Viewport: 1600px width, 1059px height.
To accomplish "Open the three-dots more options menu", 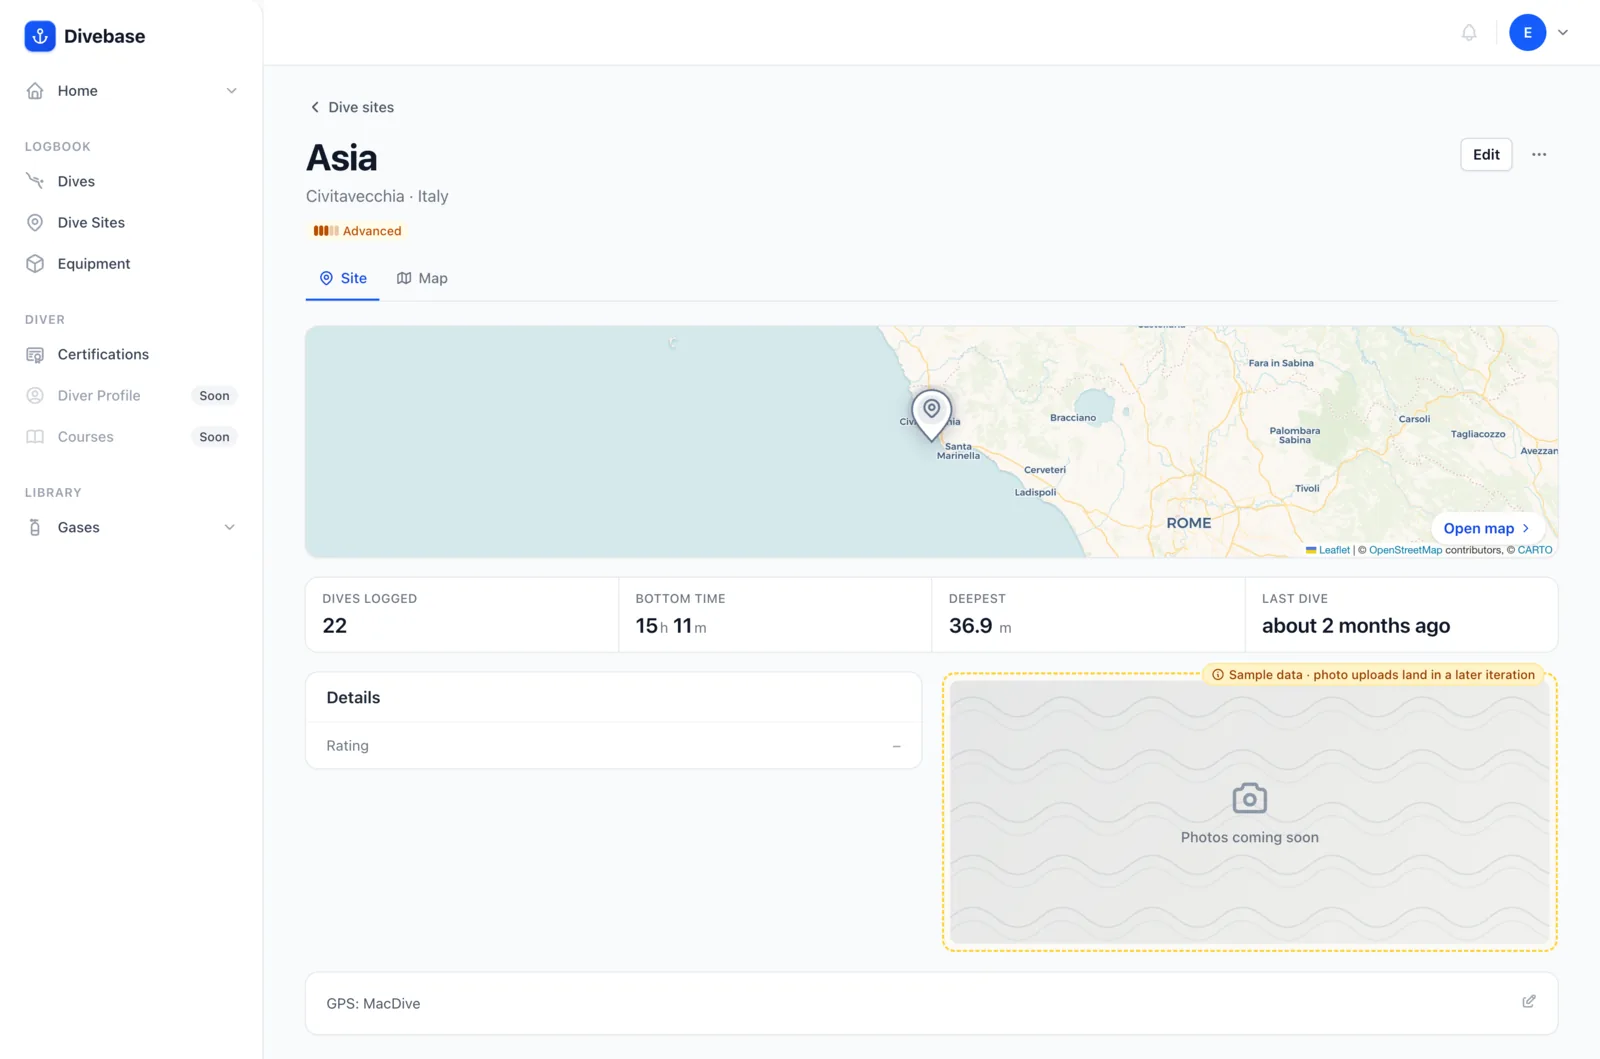I will tap(1539, 154).
